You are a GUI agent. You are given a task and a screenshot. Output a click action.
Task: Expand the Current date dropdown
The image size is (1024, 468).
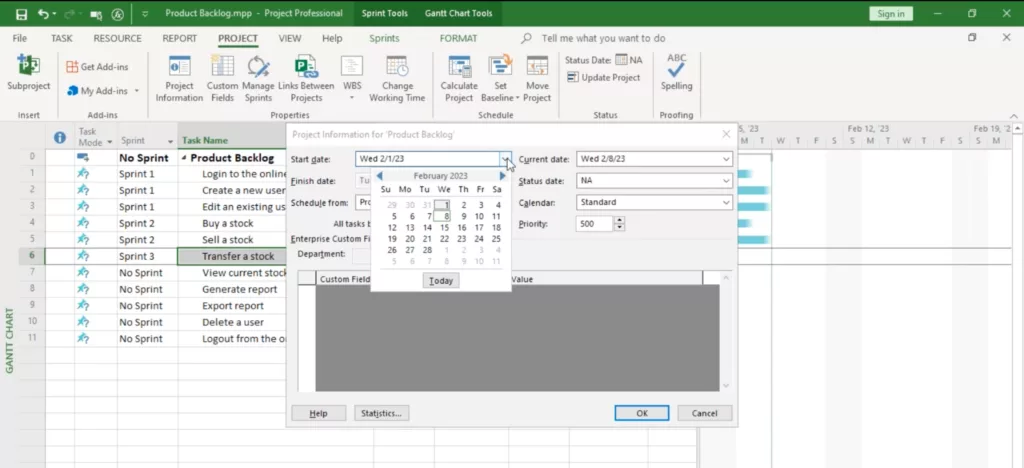tap(726, 159)
